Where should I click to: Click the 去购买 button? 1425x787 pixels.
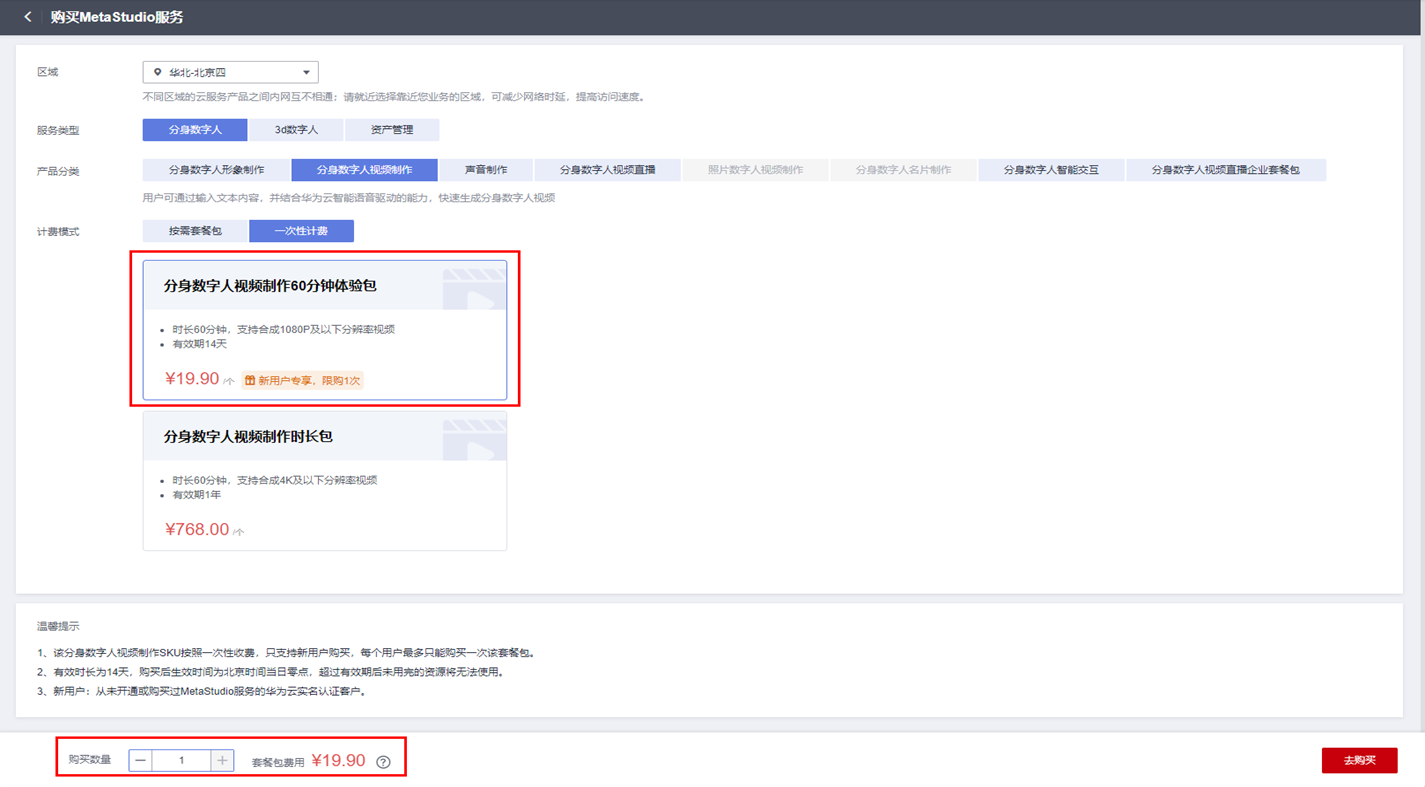point(1359,761)
